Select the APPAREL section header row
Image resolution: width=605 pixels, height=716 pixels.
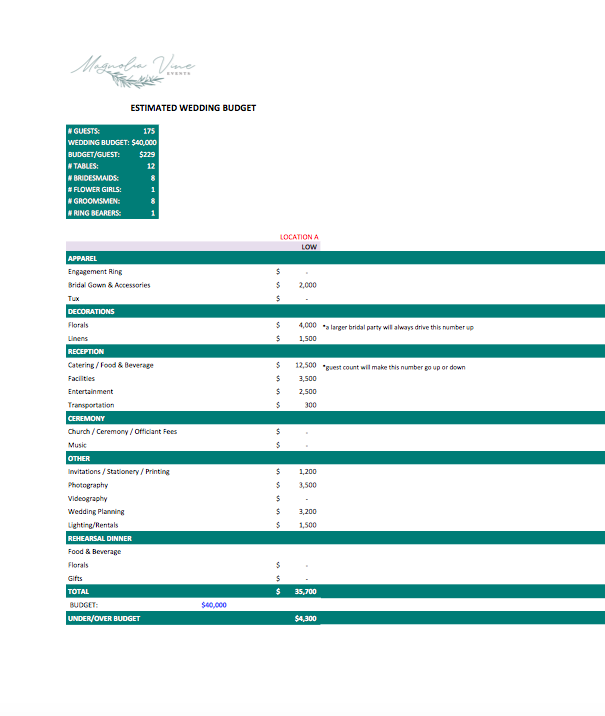pos(336,258)
